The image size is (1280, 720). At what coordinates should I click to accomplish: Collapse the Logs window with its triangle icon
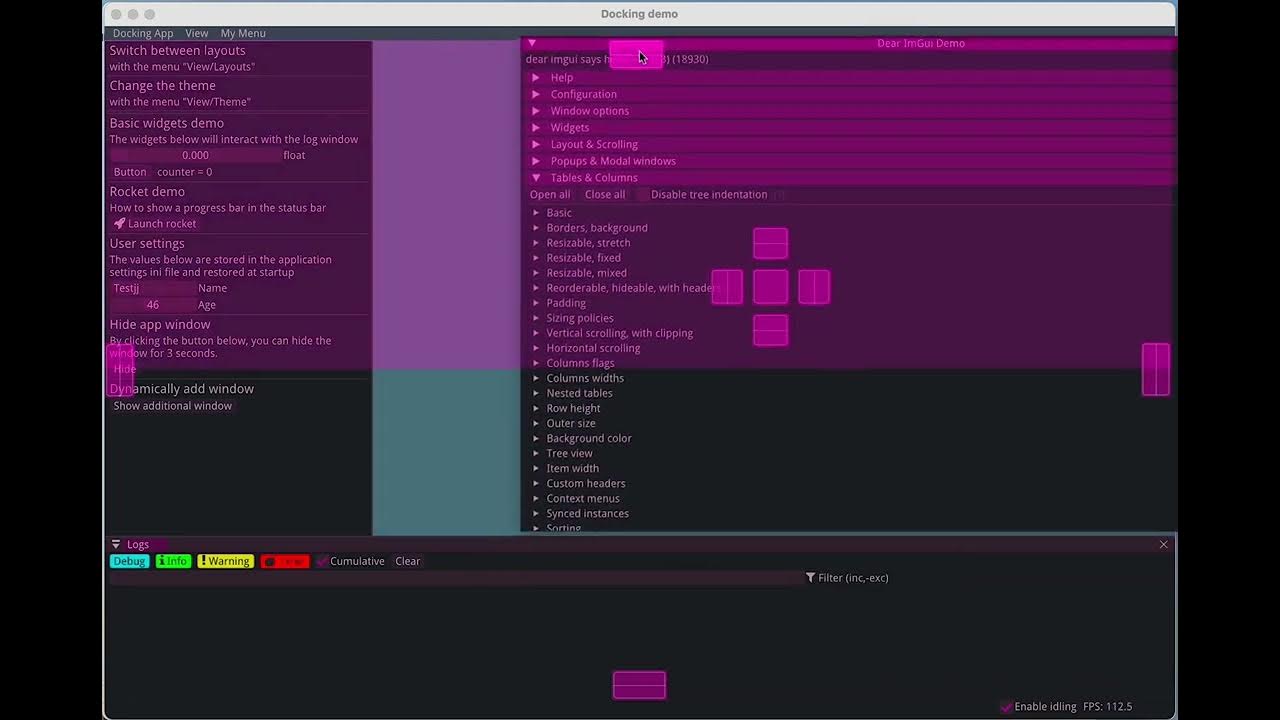(x=116, y=544)
